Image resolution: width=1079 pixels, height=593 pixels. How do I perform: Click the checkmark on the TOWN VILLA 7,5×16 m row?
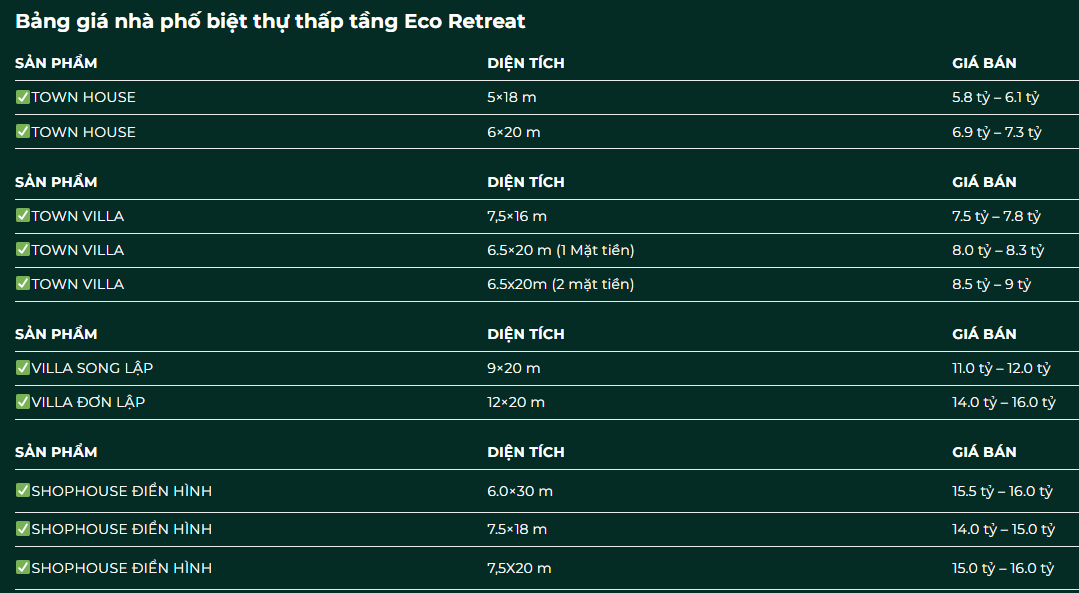(23, 216)
